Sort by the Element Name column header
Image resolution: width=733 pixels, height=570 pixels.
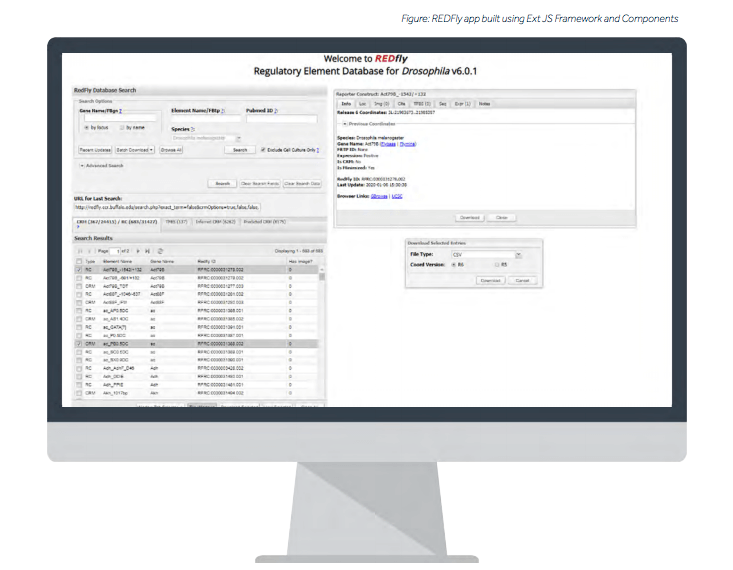pos(124,261)
